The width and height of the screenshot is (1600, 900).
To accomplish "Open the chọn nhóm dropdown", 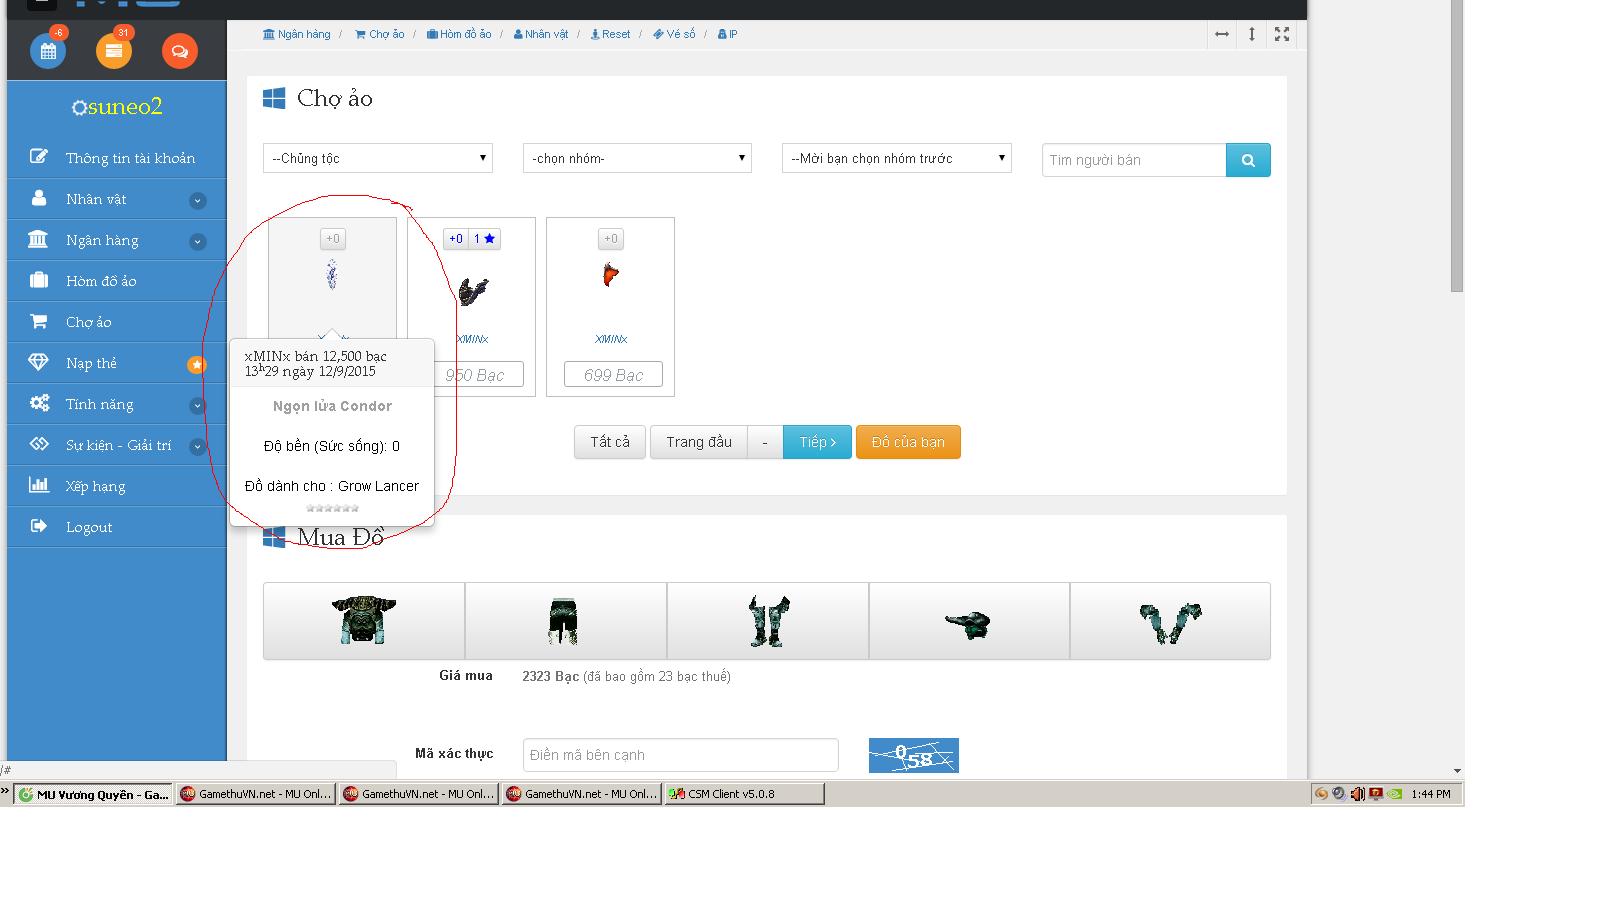I will pos(637,158).
